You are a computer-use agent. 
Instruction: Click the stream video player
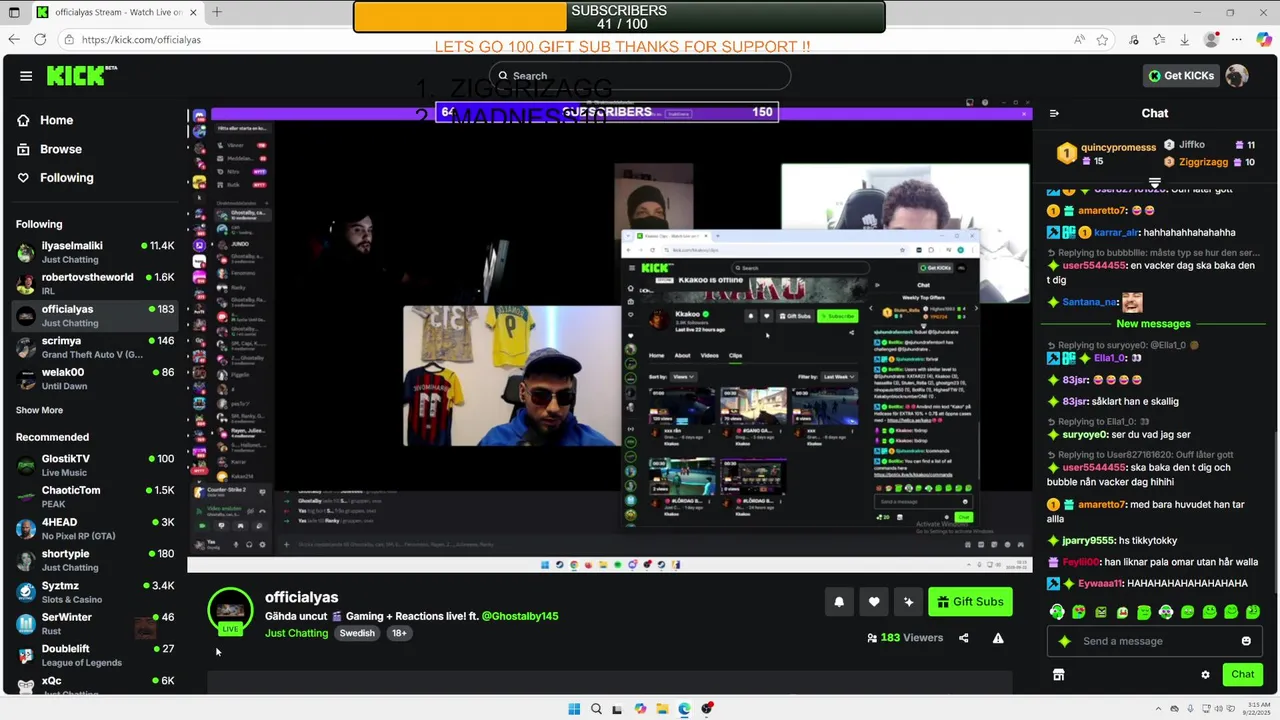pyautogui.click(x=610, y=337)
